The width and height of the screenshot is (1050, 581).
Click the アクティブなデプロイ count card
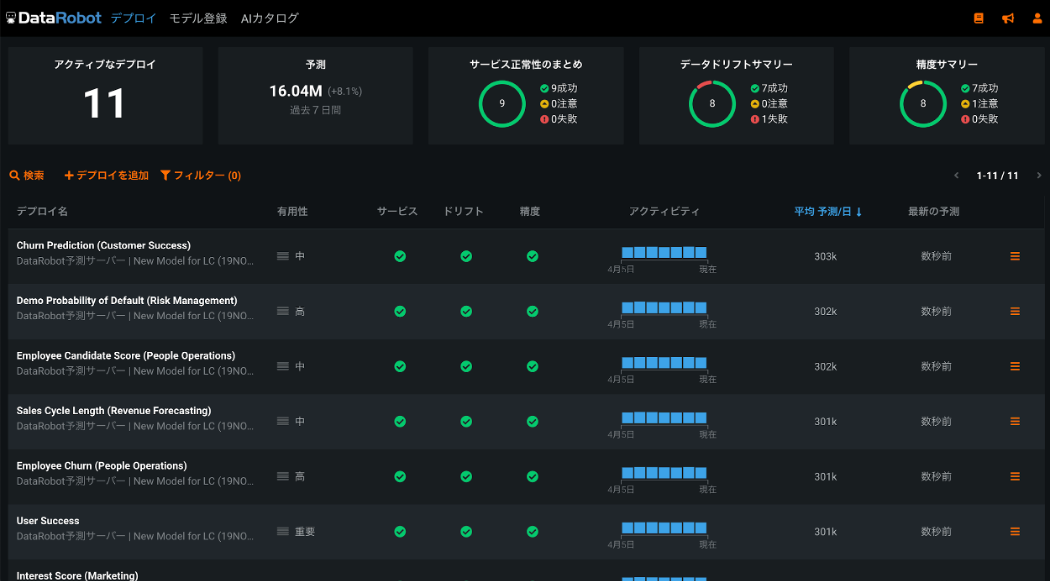pyautogui.click(x=105, y=95)
